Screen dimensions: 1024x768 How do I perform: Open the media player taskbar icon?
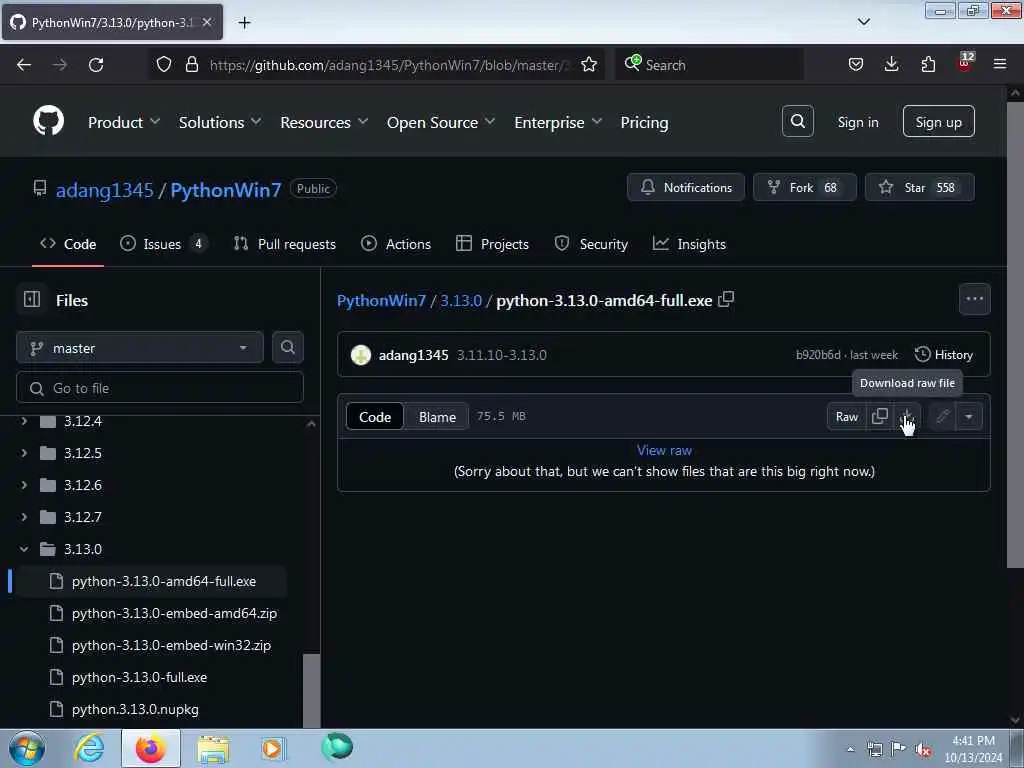[x=272, y=748]
